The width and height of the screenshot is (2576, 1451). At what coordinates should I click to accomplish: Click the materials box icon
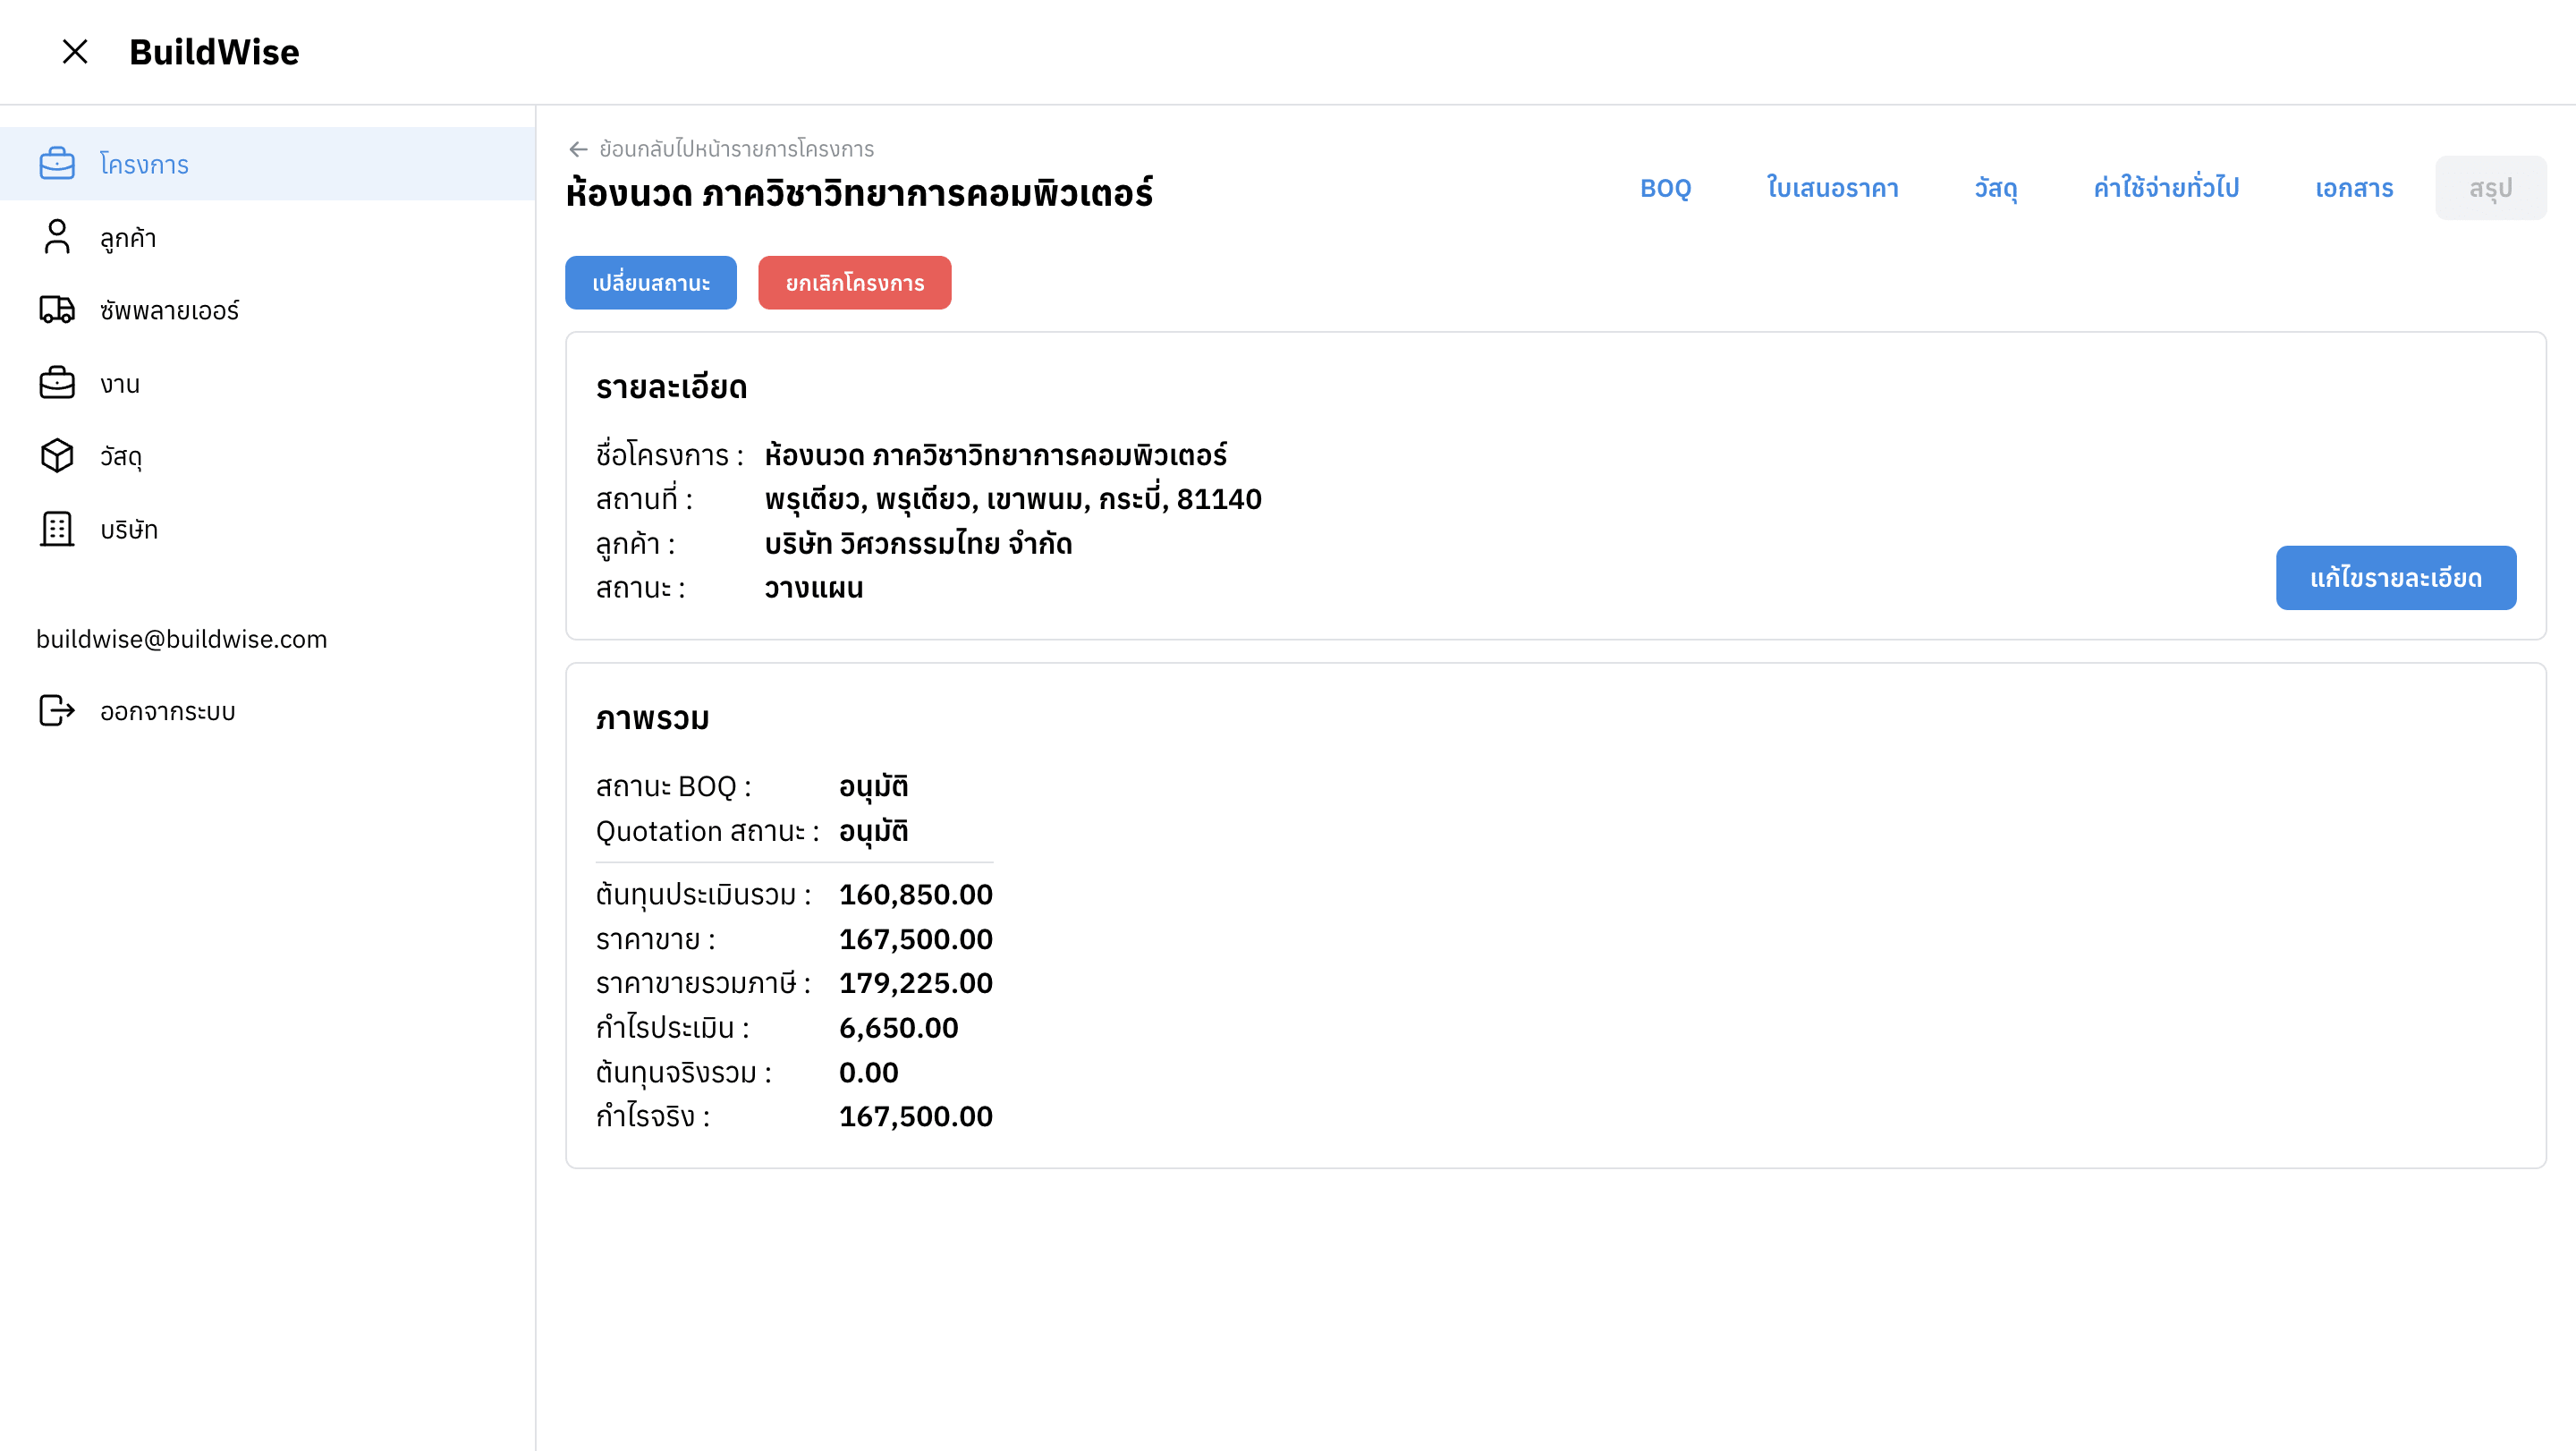pyautogui.click(x=57, y=456)
